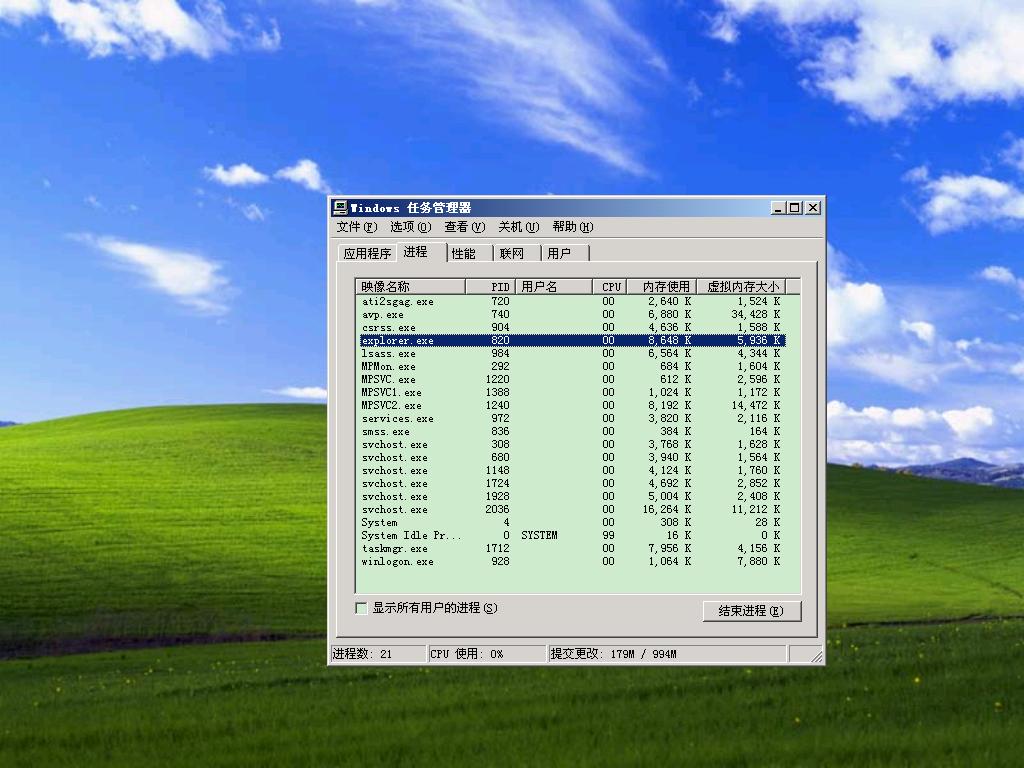Open the 关机(U) menu

click(519, 227)
